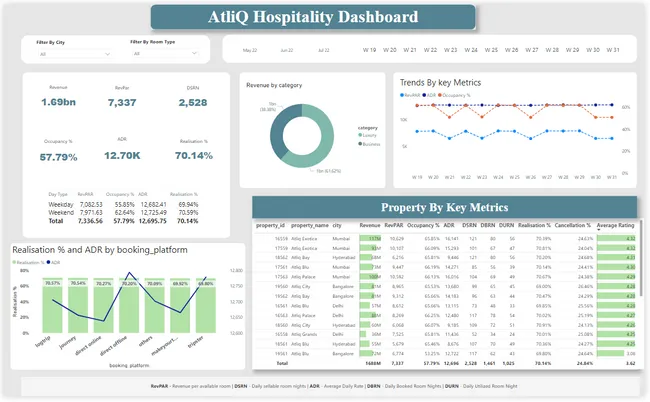Click the ADR legend dot in Trends chart

424,95
